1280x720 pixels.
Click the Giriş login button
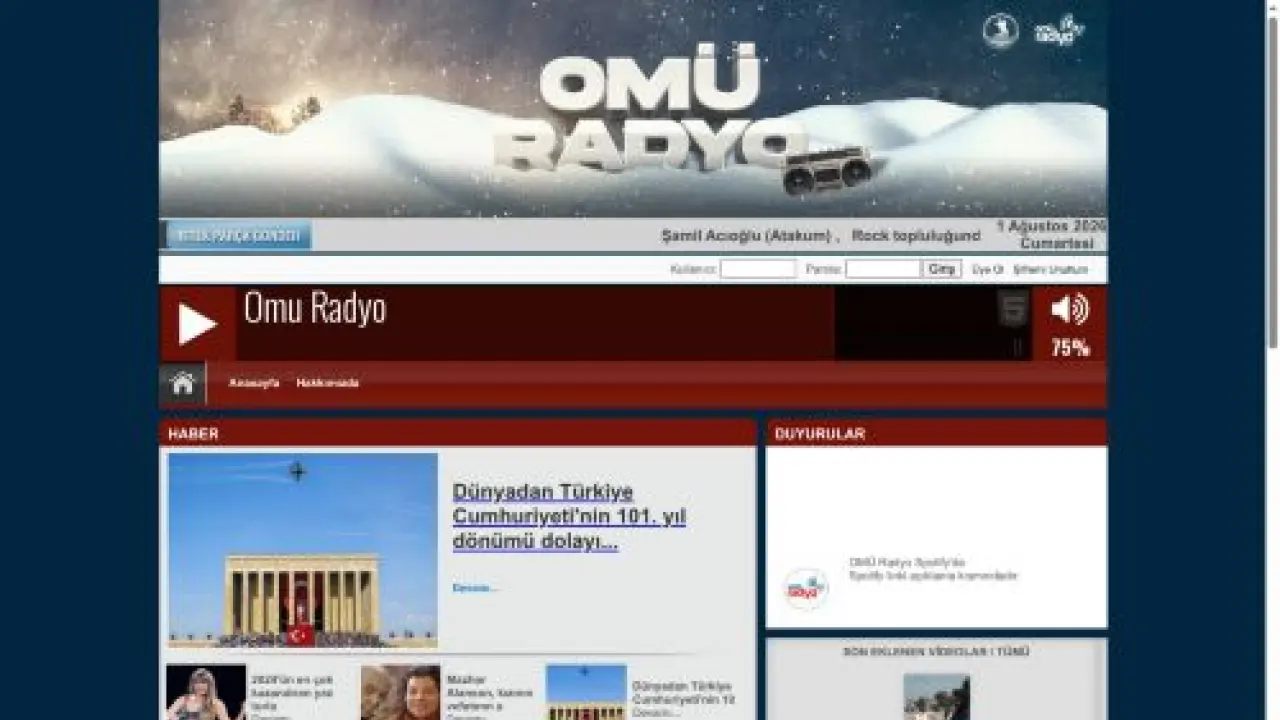click(x=942, y=269)
